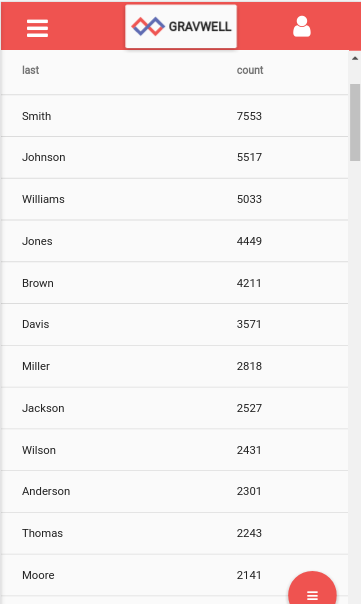This screenshot has height=604, width=361.
Task: Select the Miller row
Action: pos(175,366)
